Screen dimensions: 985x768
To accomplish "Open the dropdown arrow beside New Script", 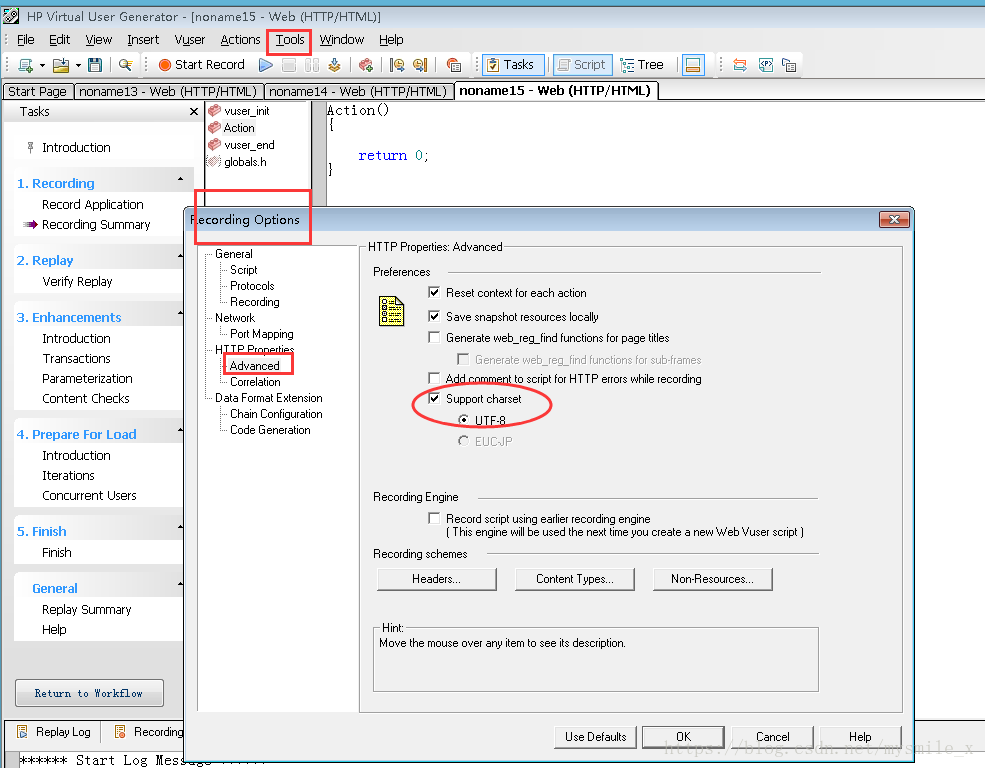I will (x=42, y=65).
